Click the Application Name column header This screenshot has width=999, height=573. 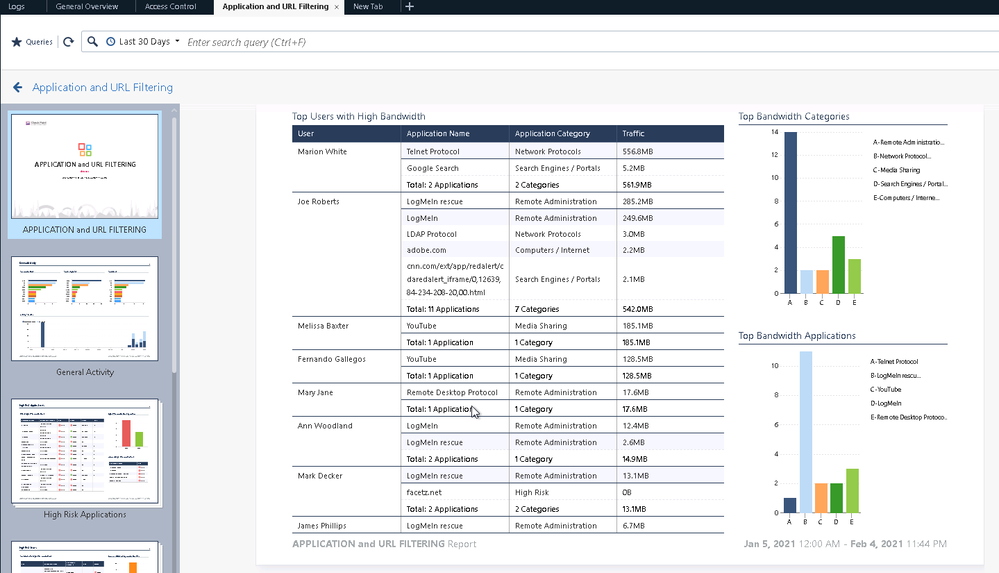[x=454, y=134]
